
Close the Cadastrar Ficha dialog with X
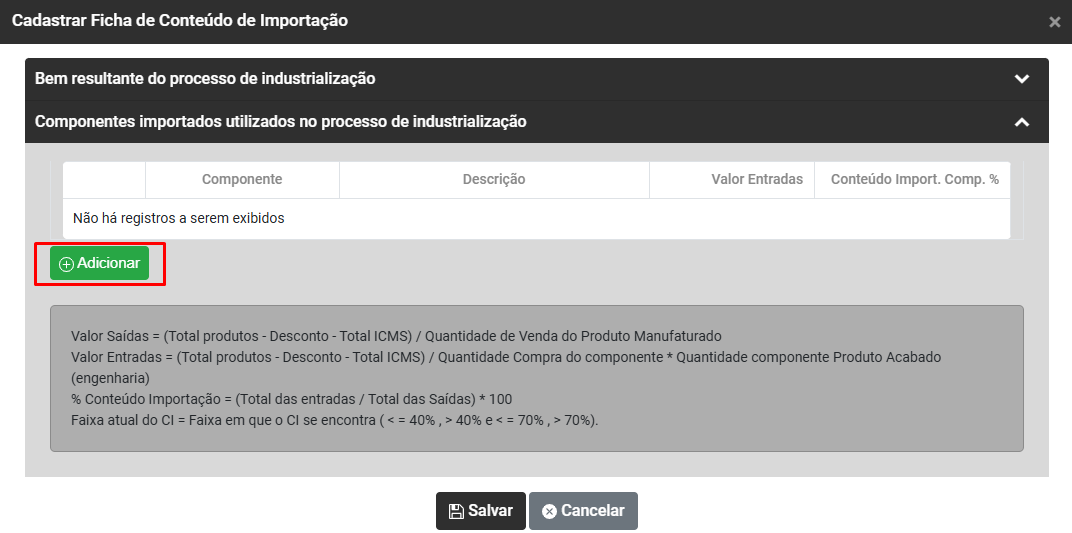(x=1054, y=22)
